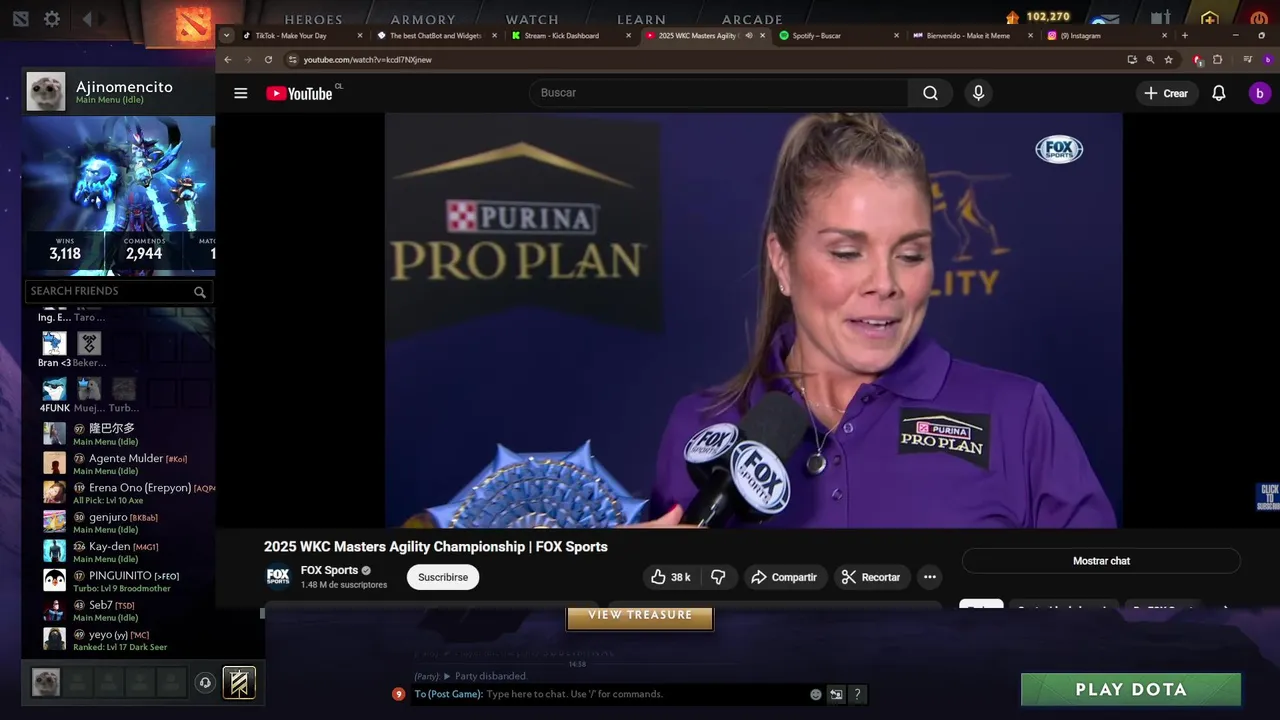Start voice search with microphone
1280x720 pixels.
coord(978,93)
